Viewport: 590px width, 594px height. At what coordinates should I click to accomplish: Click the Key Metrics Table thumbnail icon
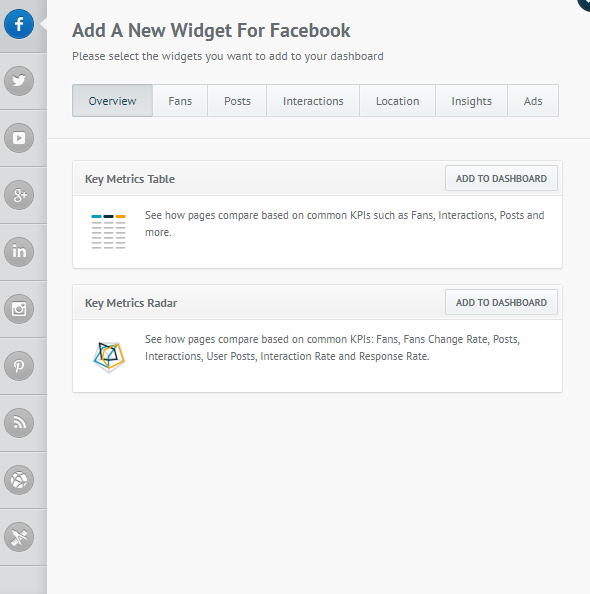(108, 231)
